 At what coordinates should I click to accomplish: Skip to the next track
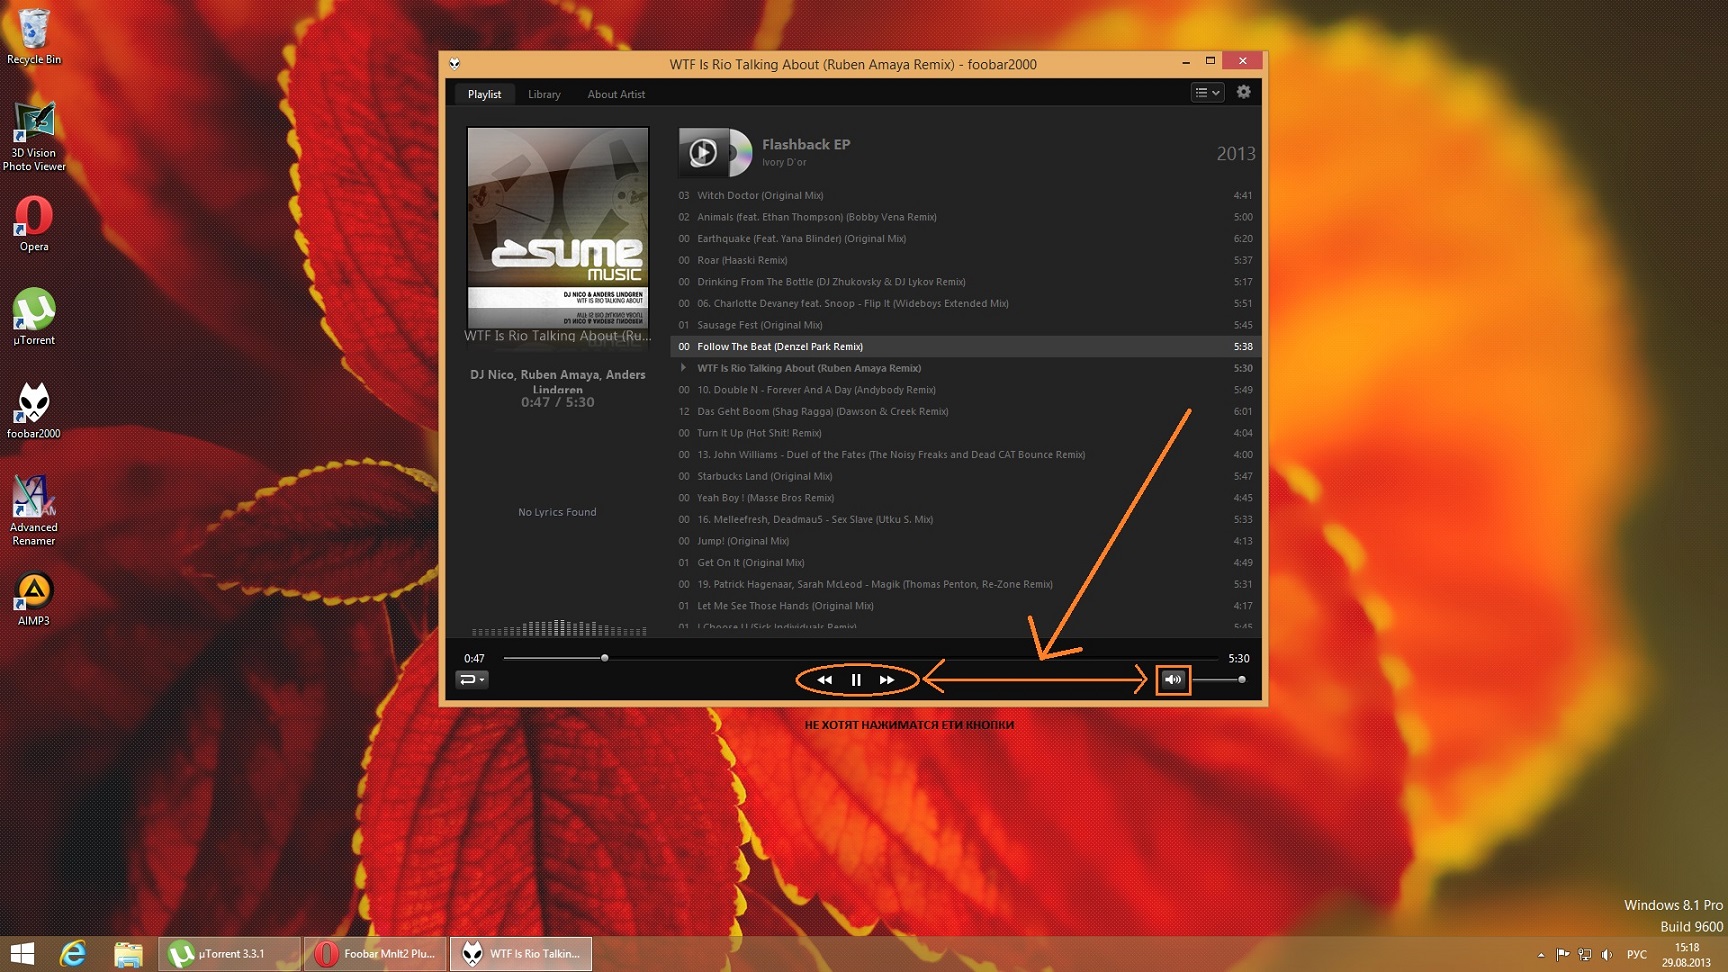tap(887, 680)
